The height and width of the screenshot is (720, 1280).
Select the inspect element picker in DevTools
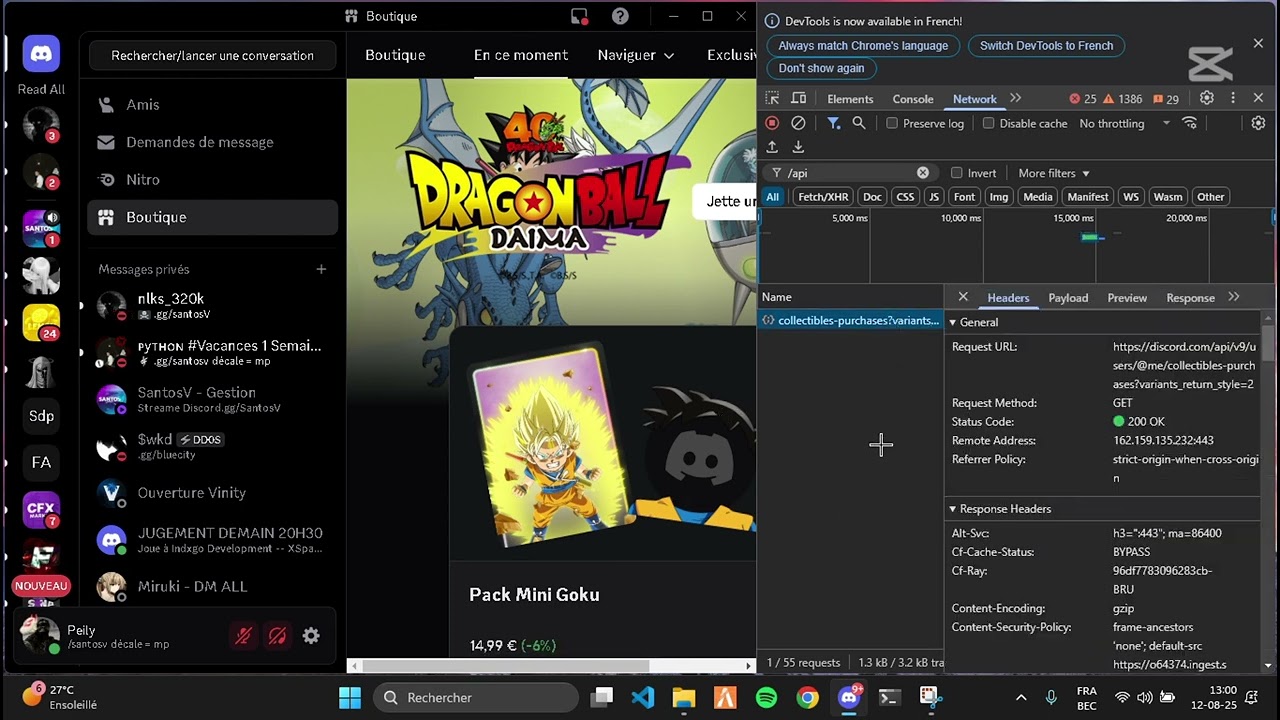pyautogui.click(x=772, y=99)
